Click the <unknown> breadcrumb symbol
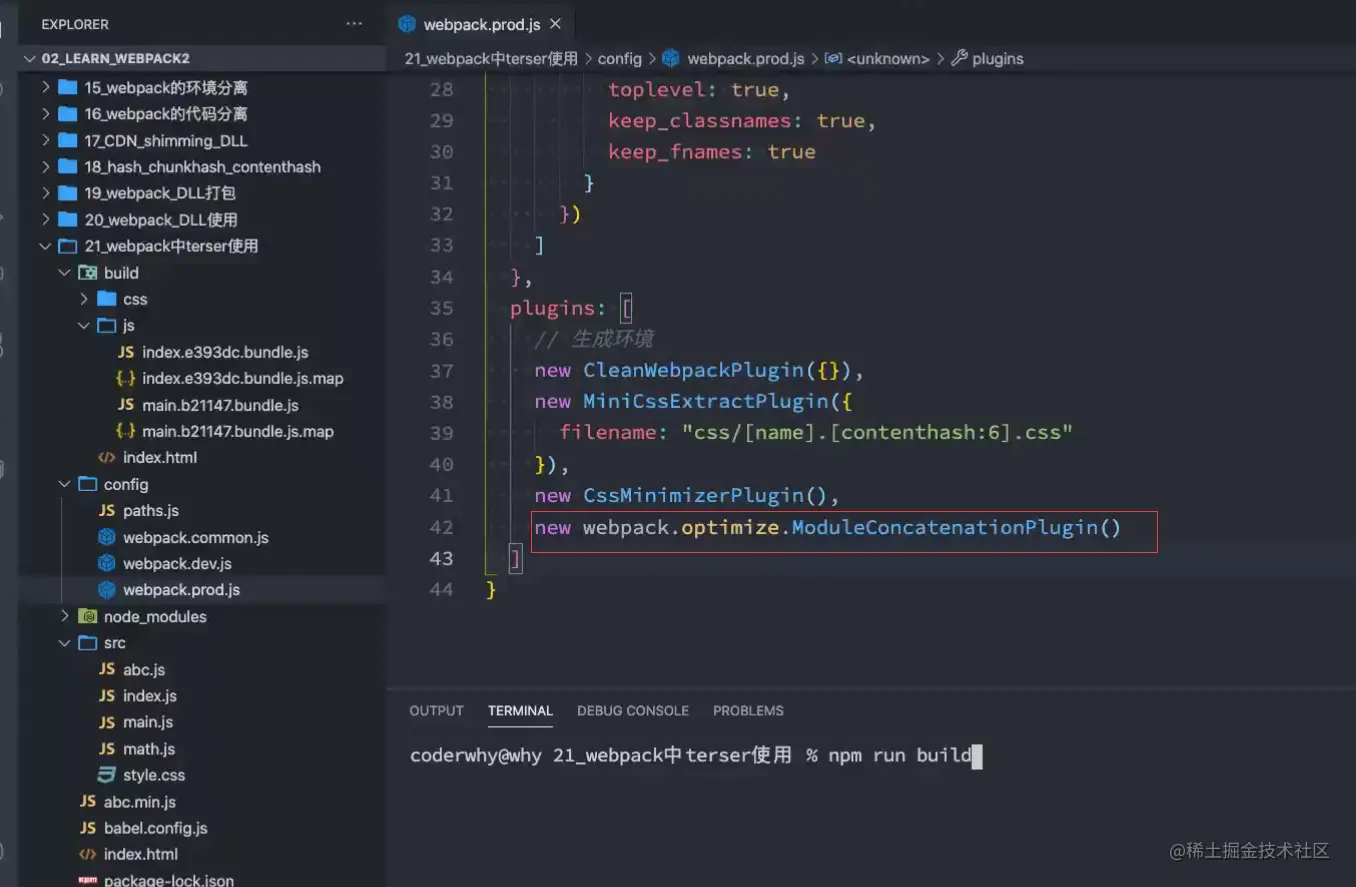1356x887 pixels. pos(878,58)
